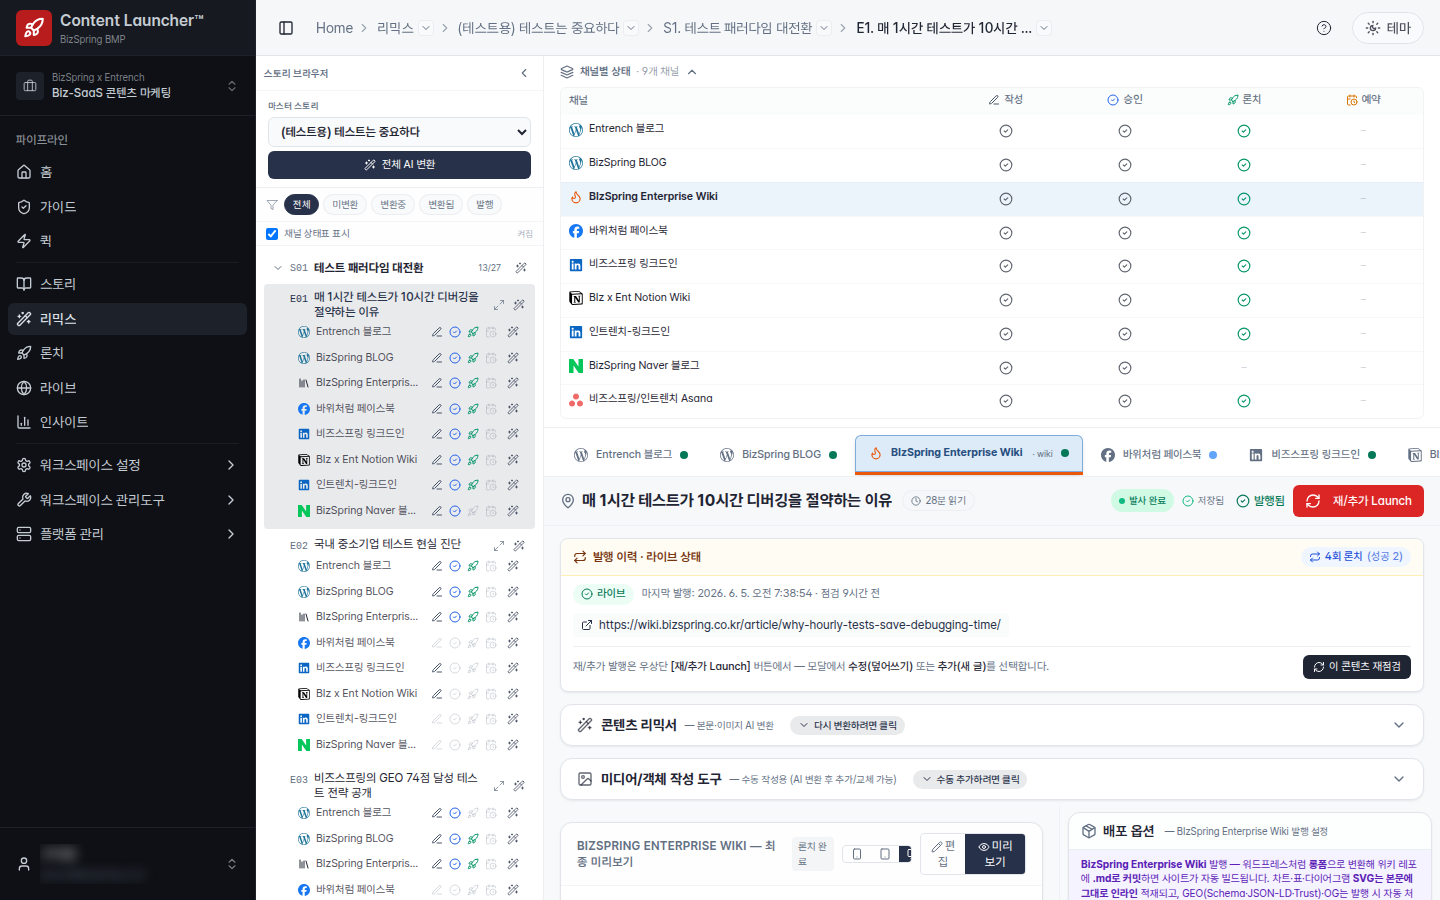1440x900 pixels.
Task: Select the 변환됨 filter chip
Action: [441, 205]
